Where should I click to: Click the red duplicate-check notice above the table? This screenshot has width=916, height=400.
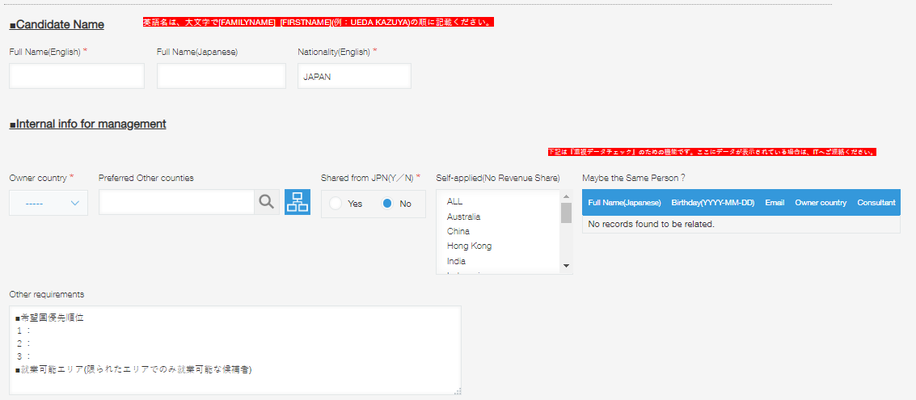click(712, 152)
